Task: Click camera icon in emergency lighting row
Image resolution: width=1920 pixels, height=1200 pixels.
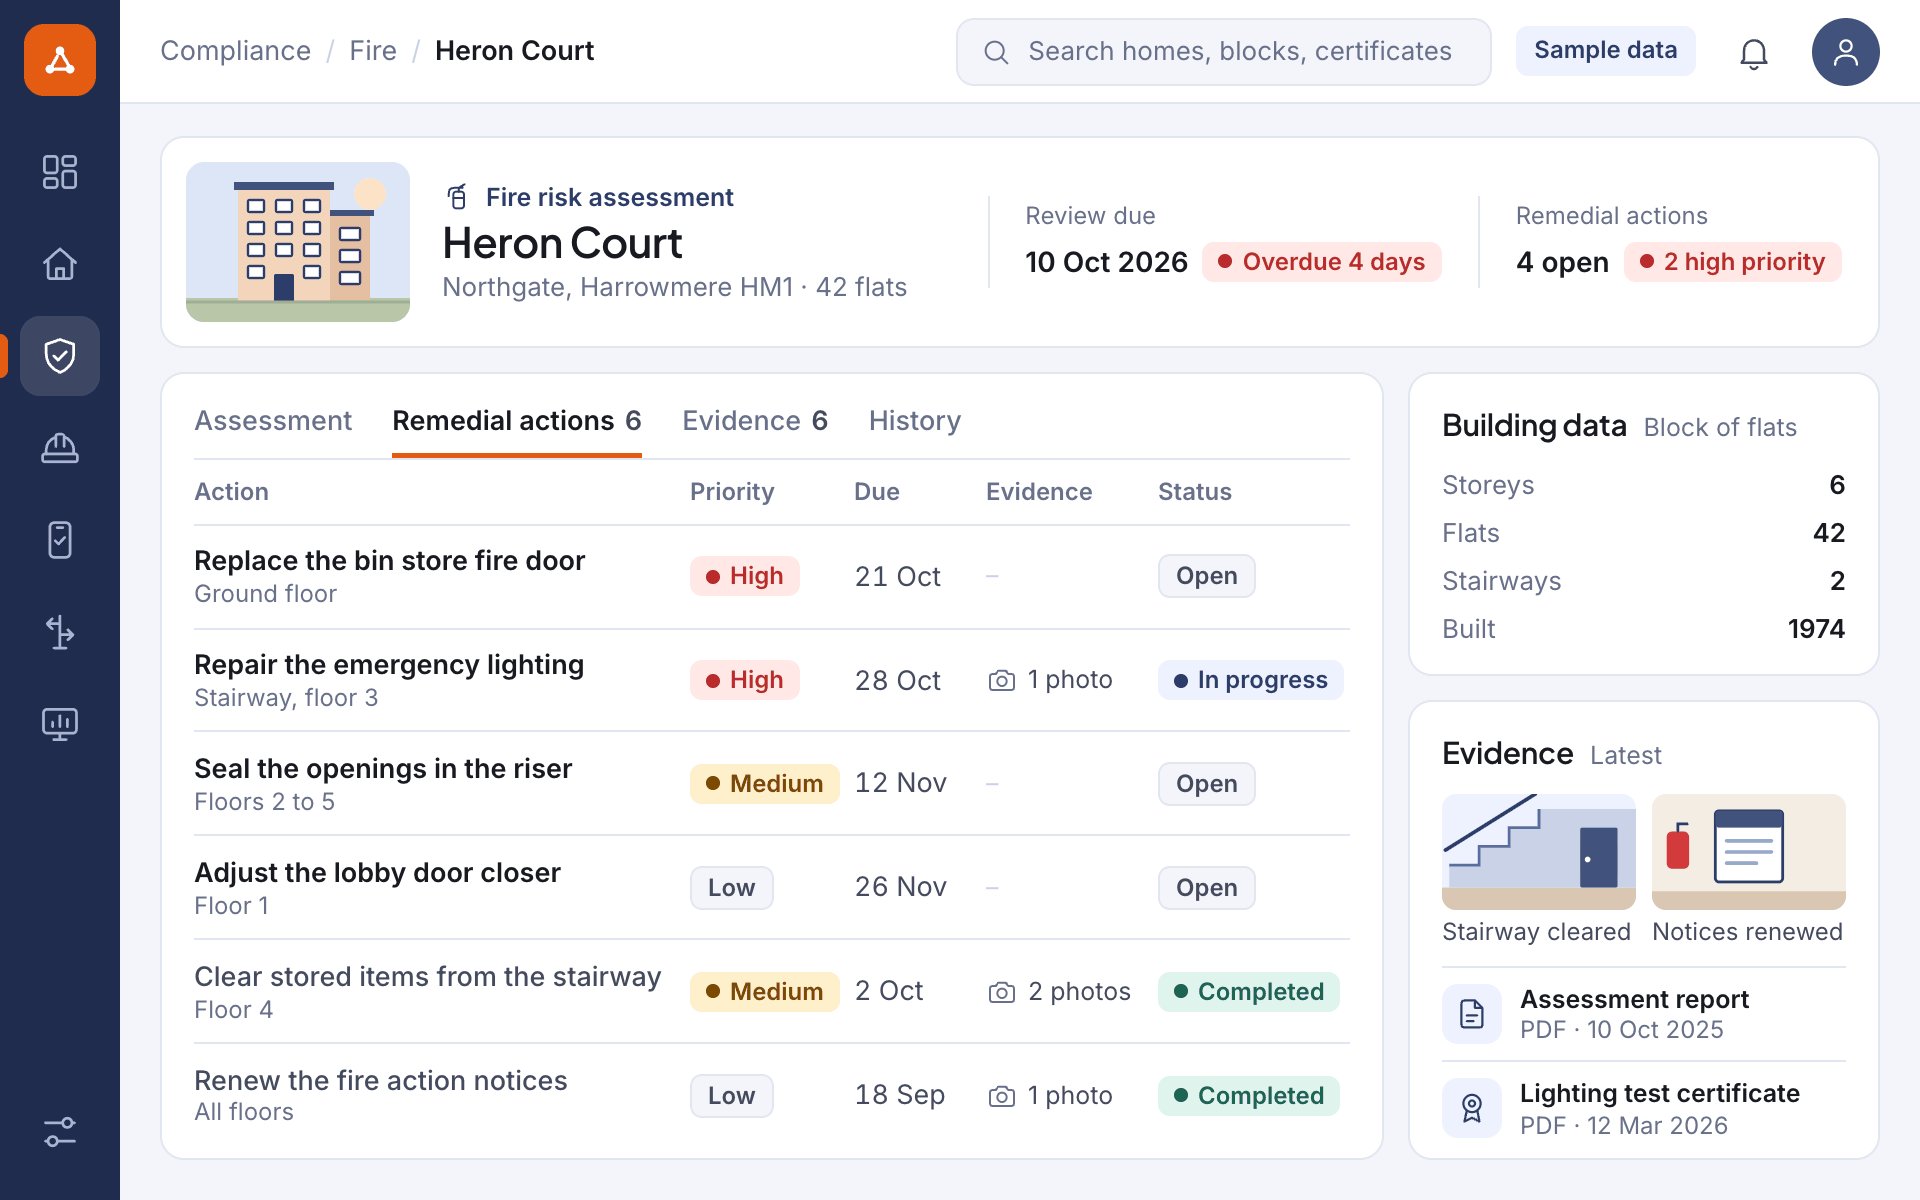Action: [x=1002, y=681]
